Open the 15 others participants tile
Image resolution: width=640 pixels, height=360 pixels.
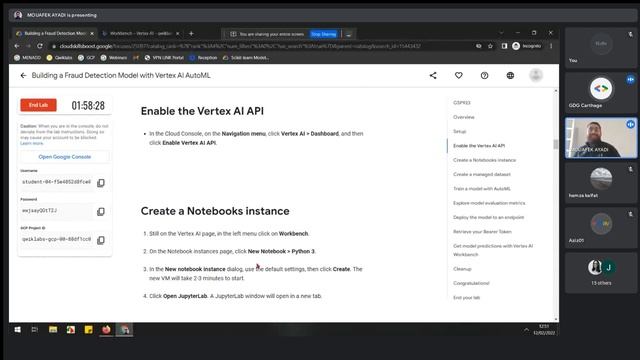pos(601,273)
